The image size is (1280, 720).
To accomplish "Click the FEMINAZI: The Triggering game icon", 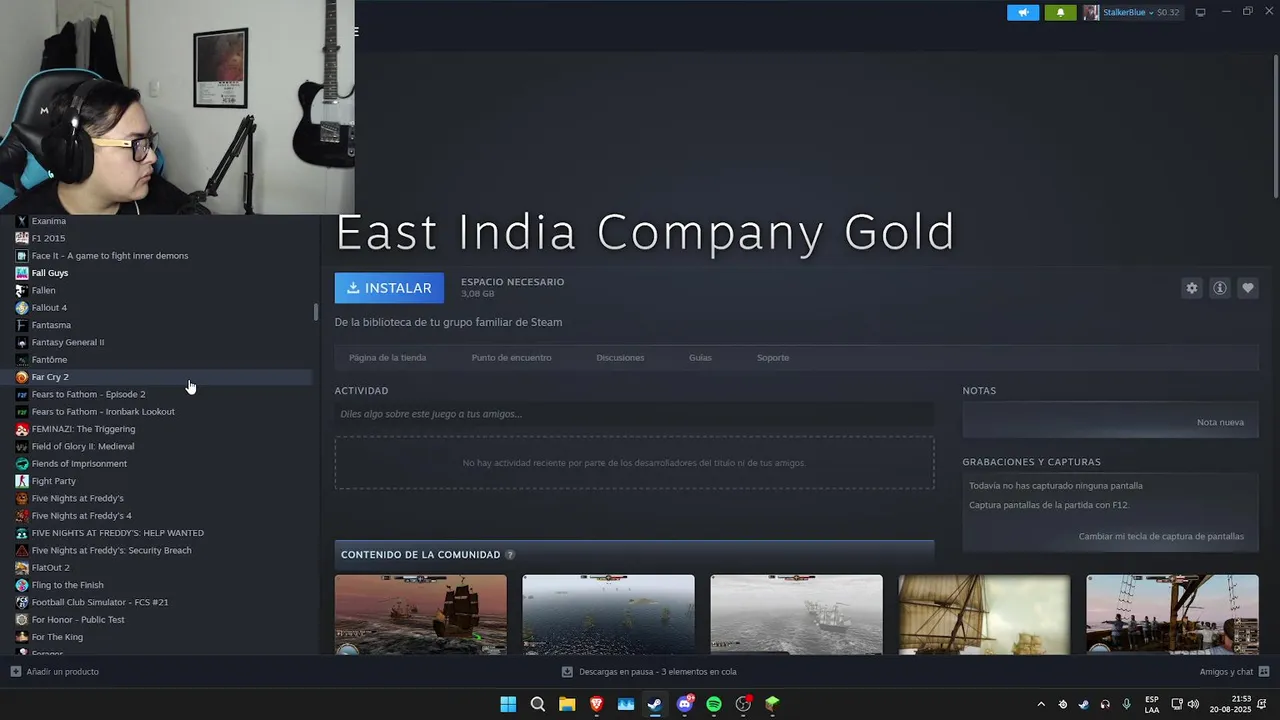I will point(22,429).
